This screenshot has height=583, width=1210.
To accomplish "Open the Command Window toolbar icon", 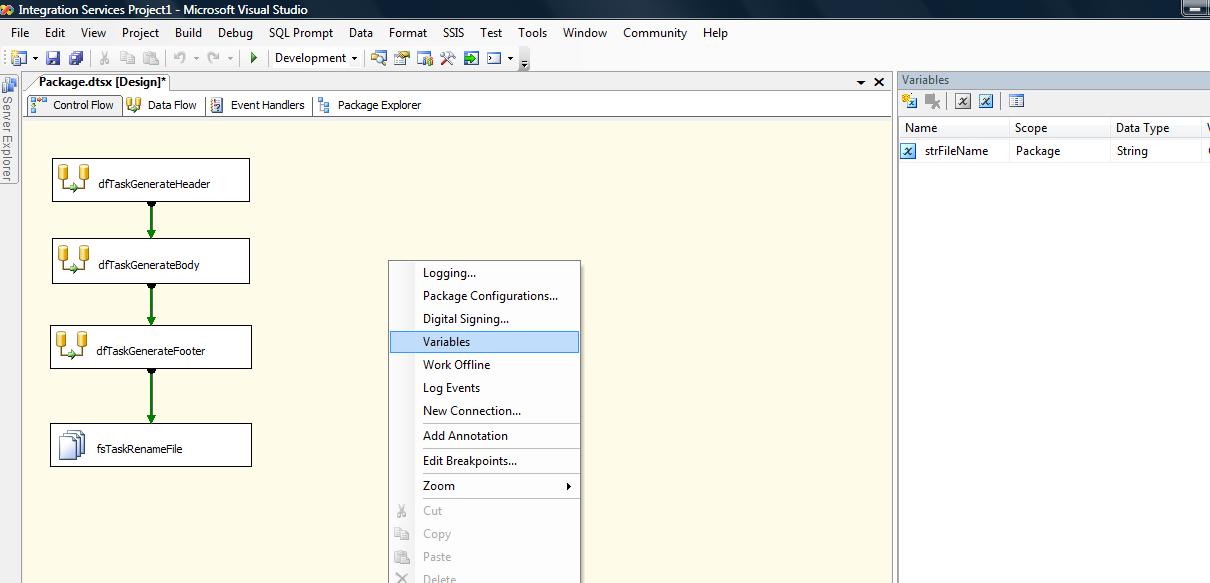I will tap(492, 59).
